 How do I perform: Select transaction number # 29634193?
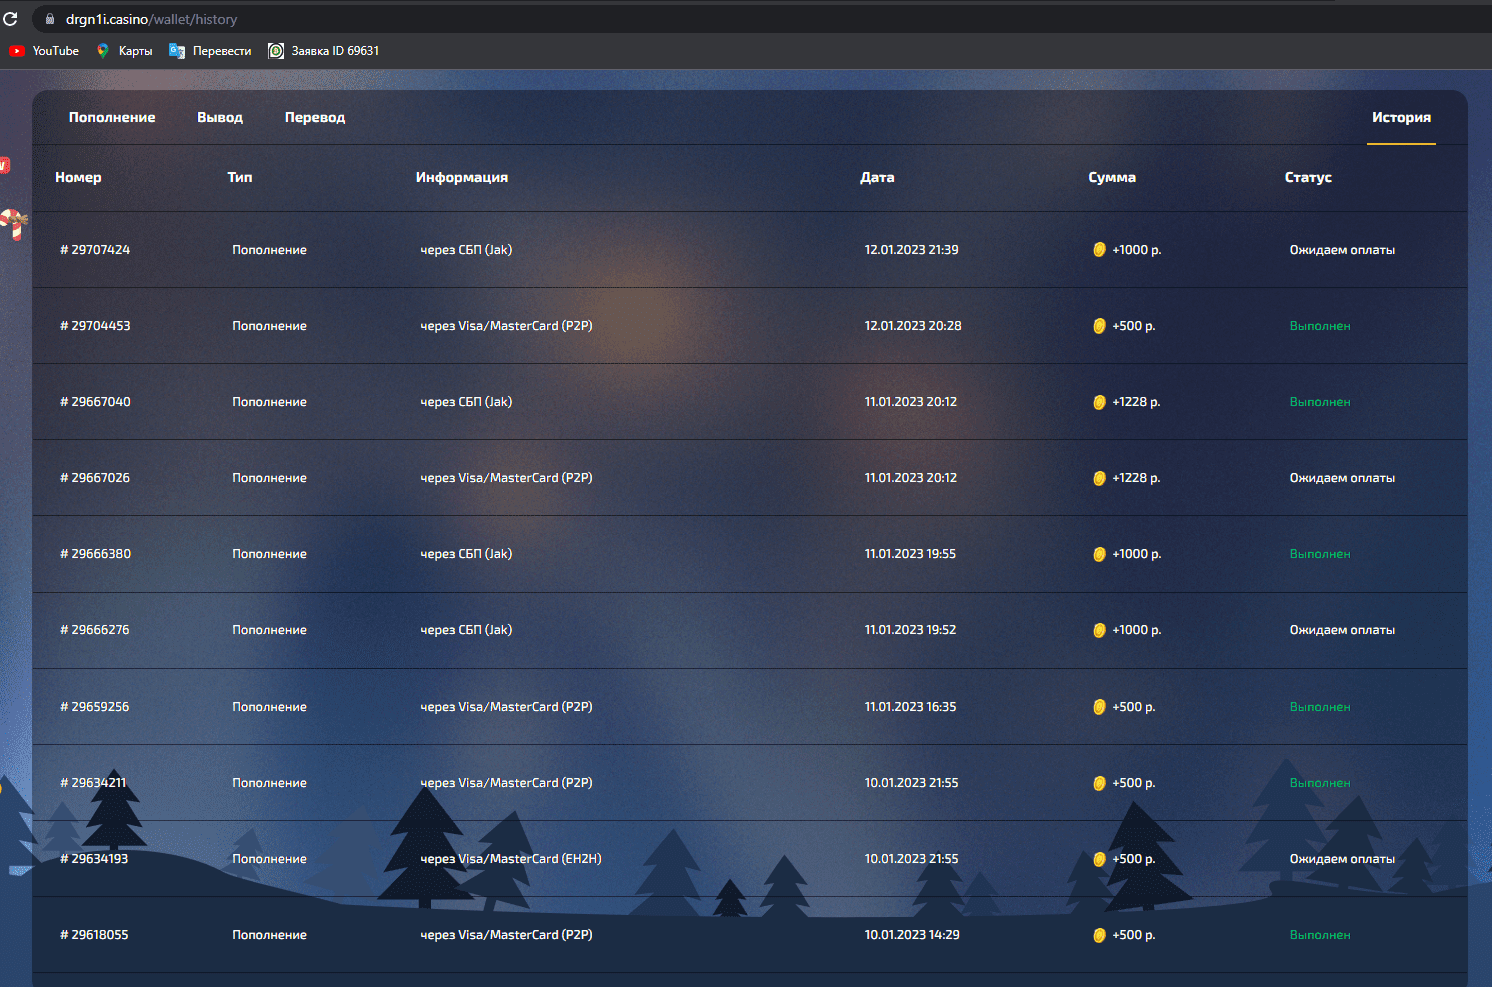[x=94, y=859]
